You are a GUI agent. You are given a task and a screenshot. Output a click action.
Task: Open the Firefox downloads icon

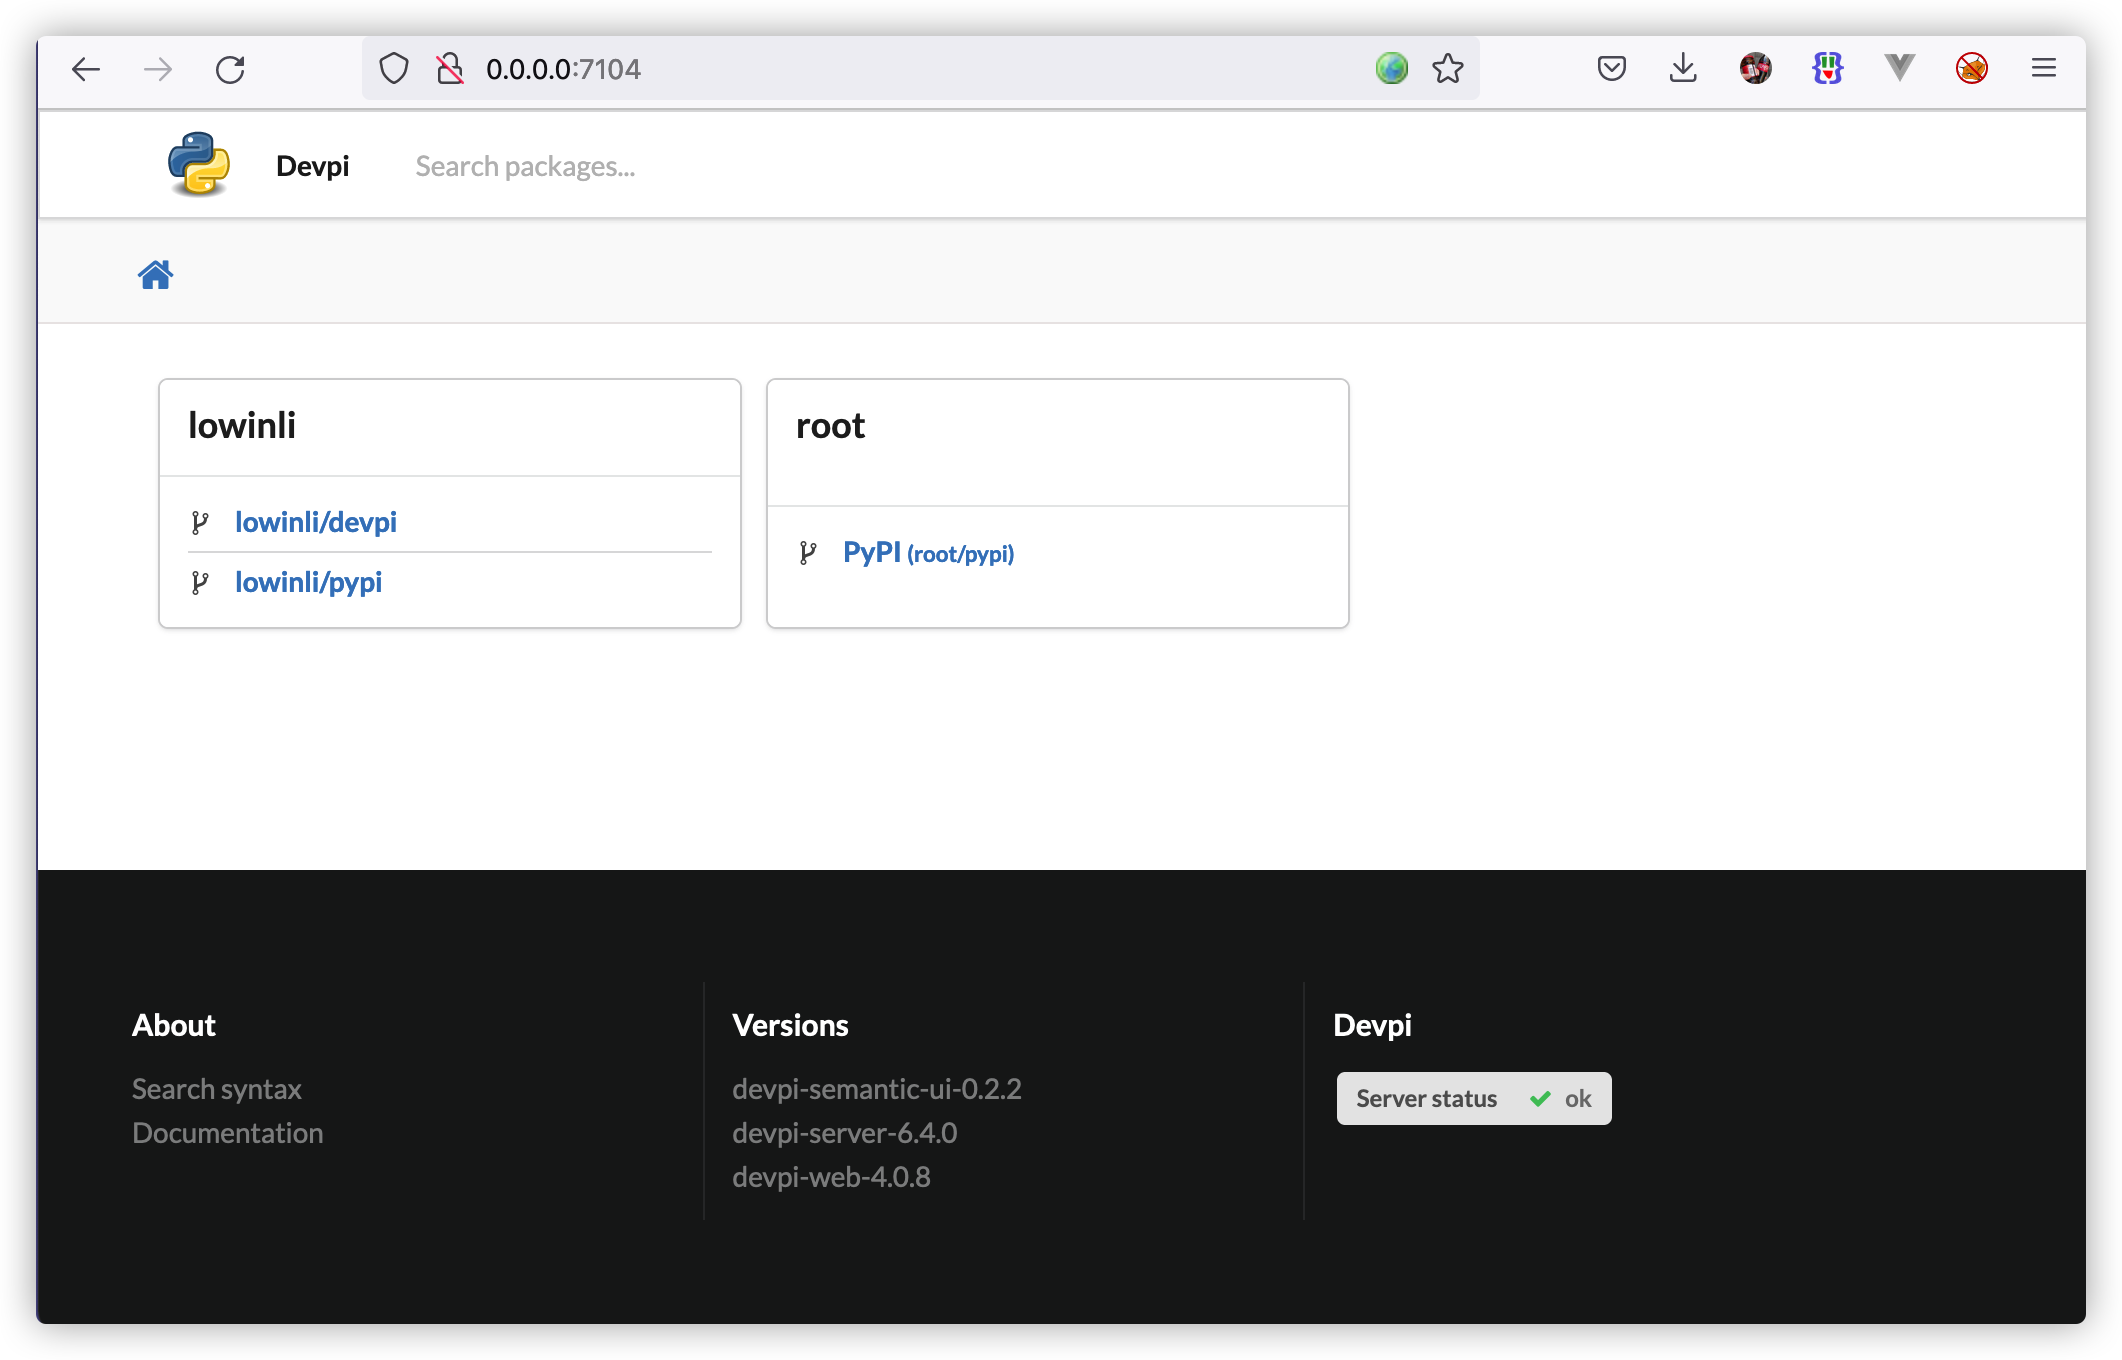1683,68
